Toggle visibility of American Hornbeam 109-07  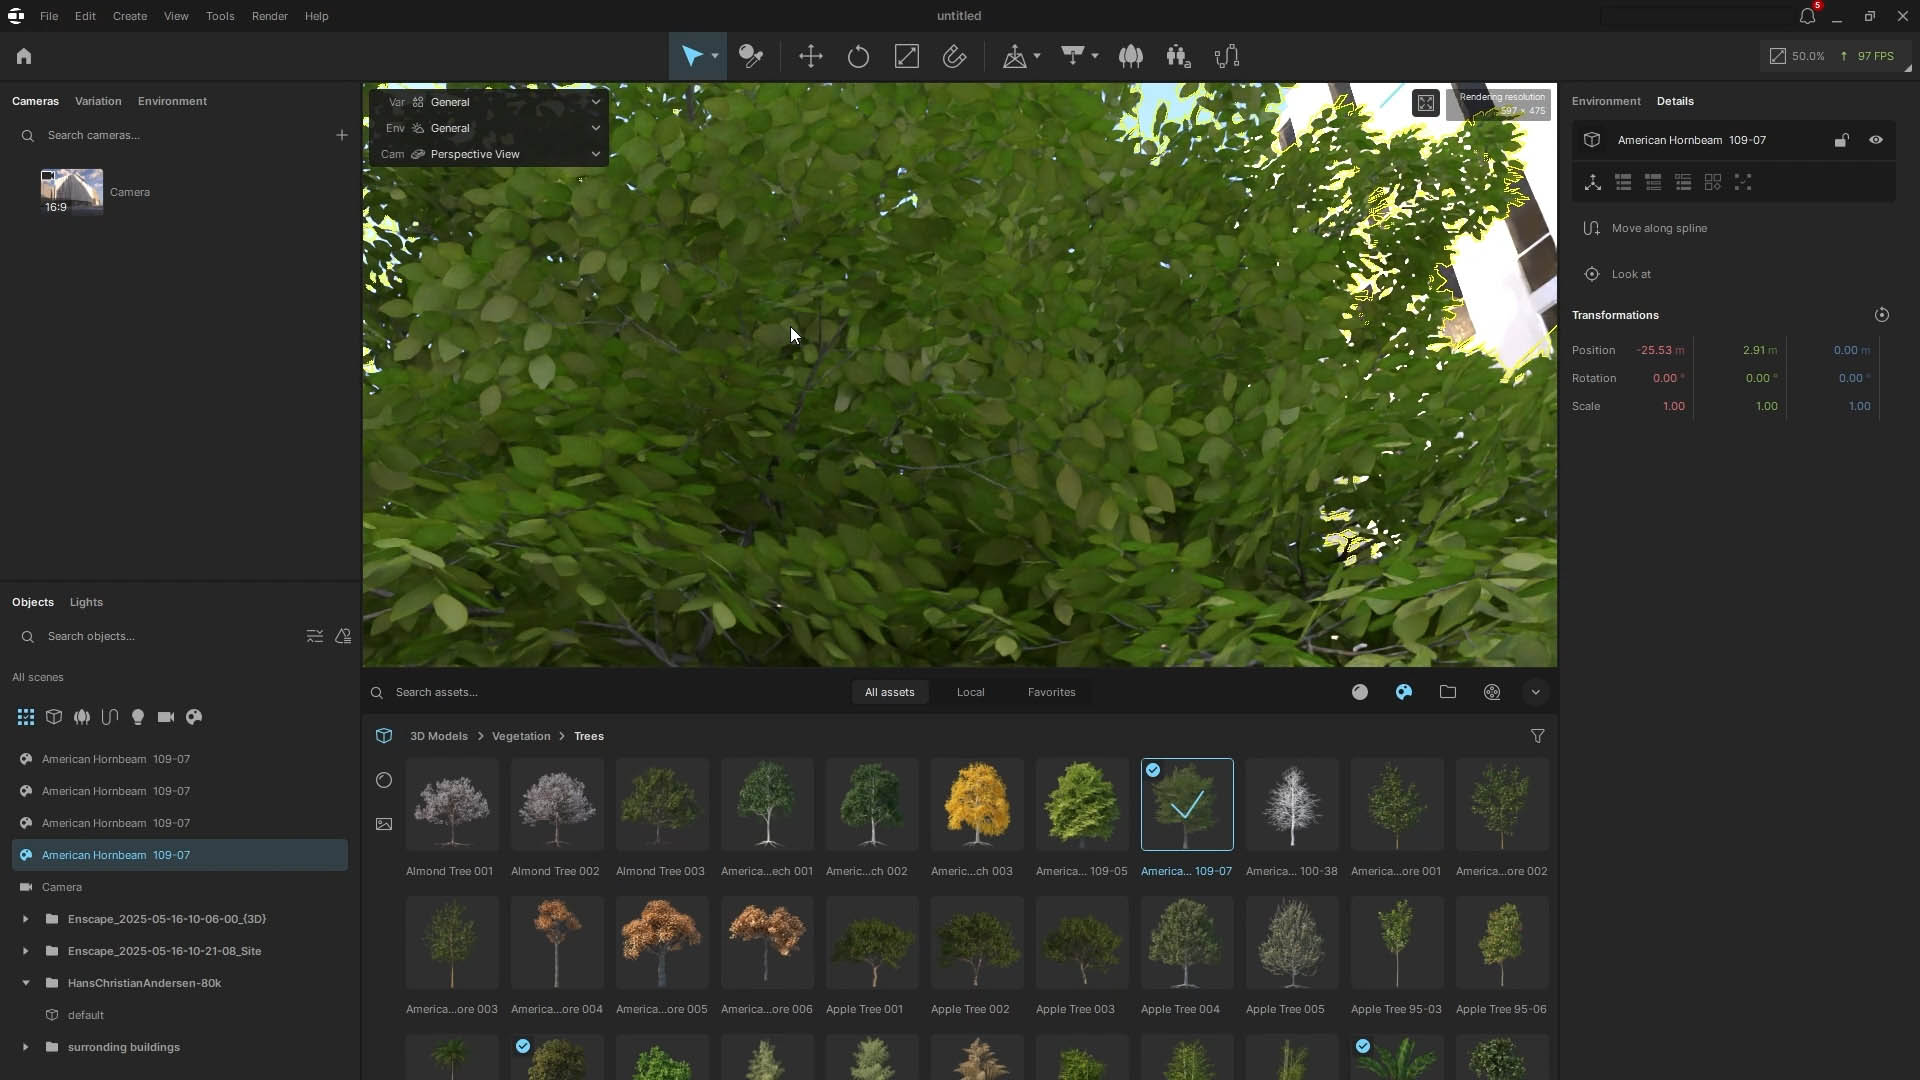coord(1877,140)
